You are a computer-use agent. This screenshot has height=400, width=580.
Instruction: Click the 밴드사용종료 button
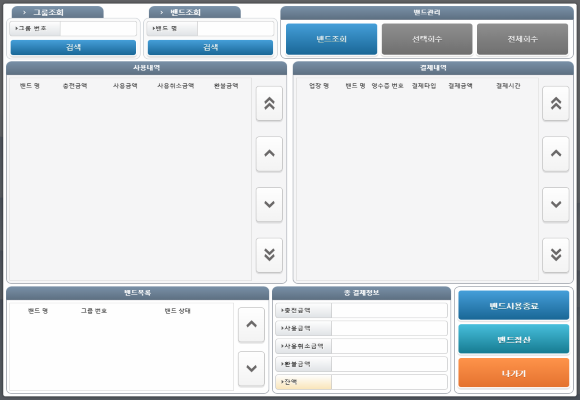click(x=514, y=306)
